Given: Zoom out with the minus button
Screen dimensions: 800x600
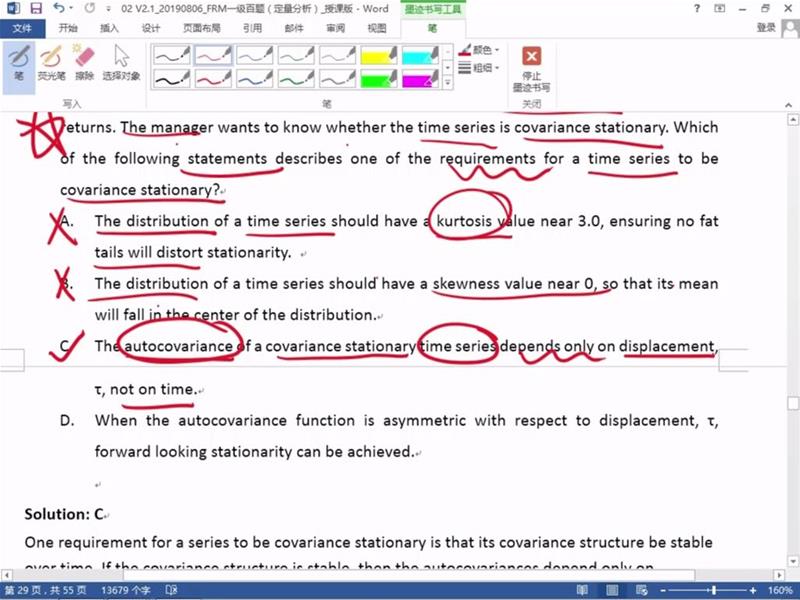Looking at the screenshot, I should pyautogui.click(x=662, y=590).
